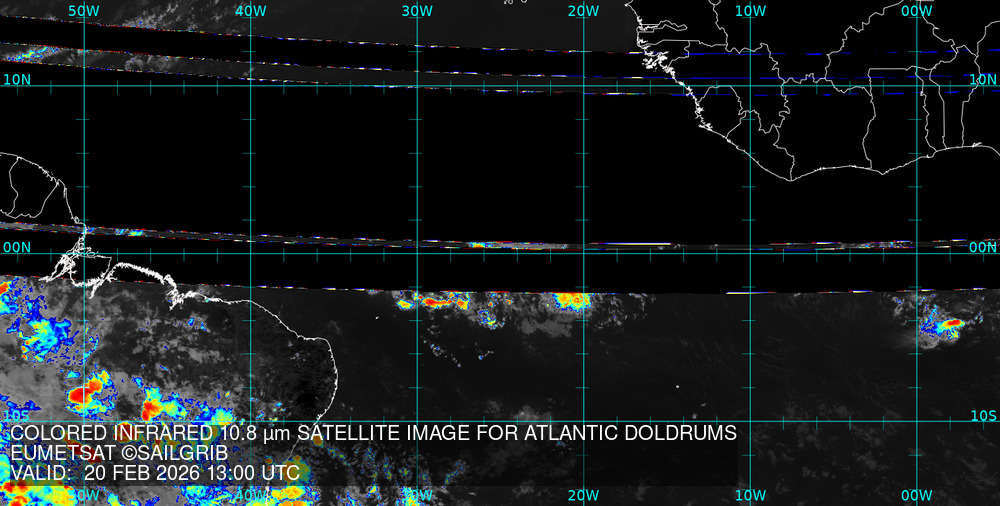This screenshot has height=506, width=1000.
Task: Click the 30W longitude label at top edge
Action: pos(416,10)
